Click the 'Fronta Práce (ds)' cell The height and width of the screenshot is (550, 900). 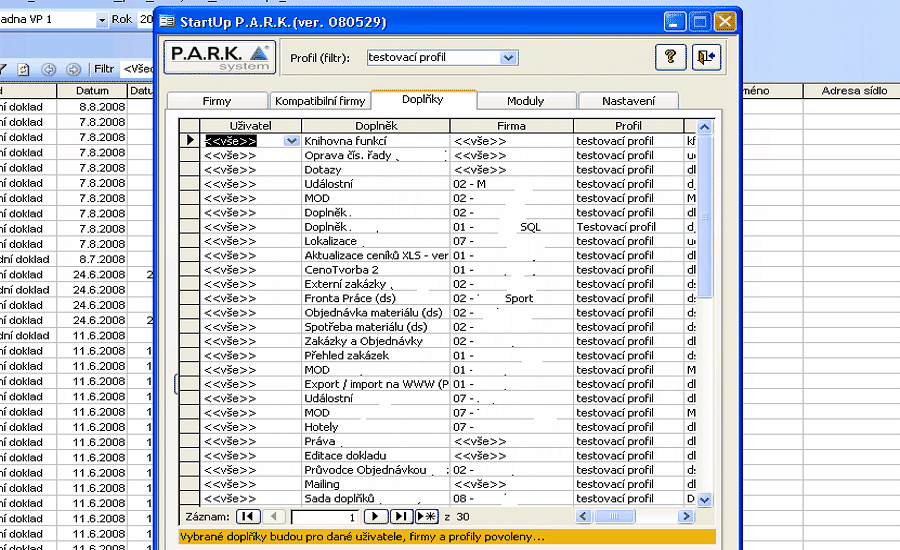pyautogui.click(x=376, y=298)
